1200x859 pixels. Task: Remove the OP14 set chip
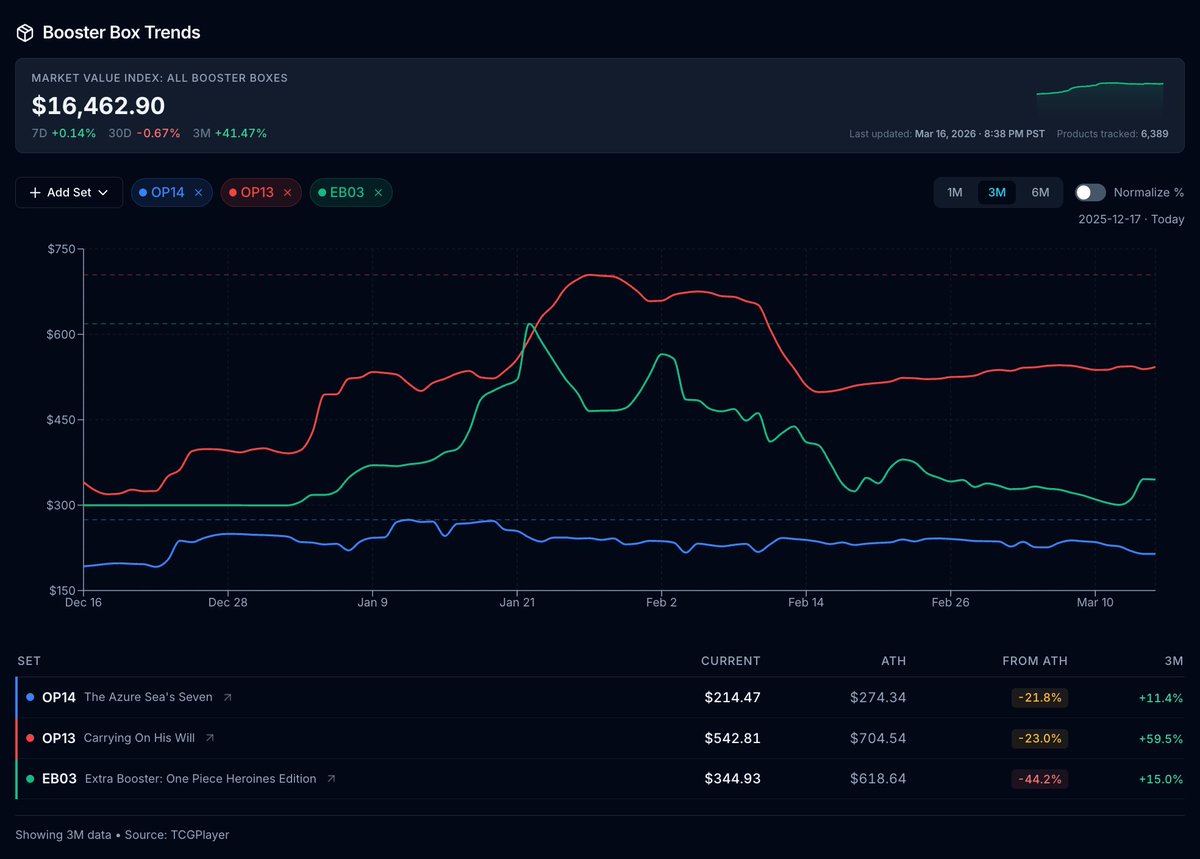pos(198,193)
